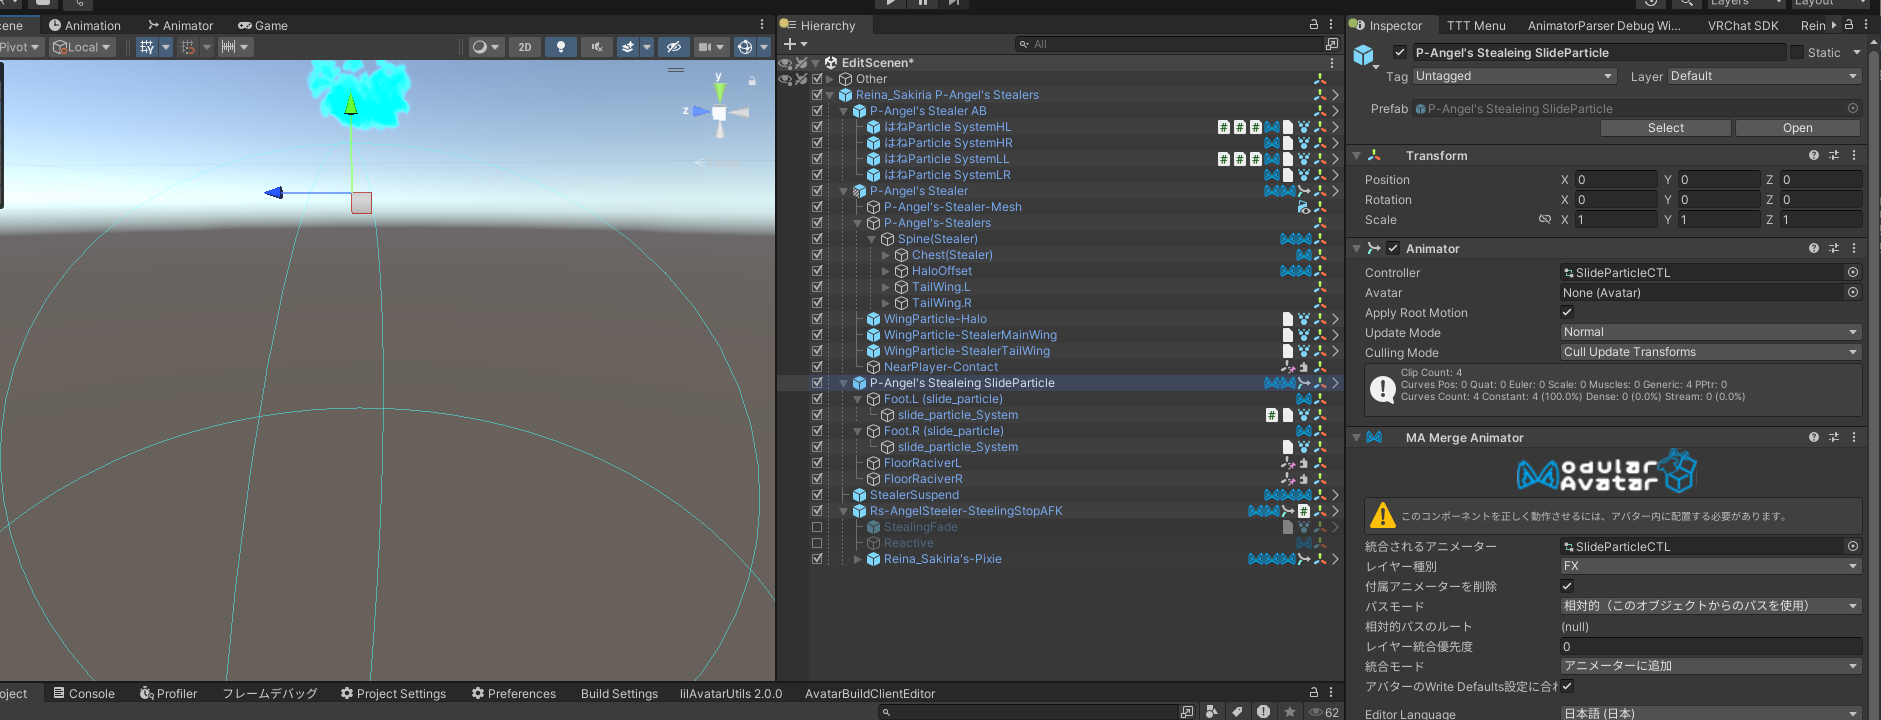Viewport: 1881px width, 720px height.
Task: Click increment snapping ruler icon
Action: point(228,47)
